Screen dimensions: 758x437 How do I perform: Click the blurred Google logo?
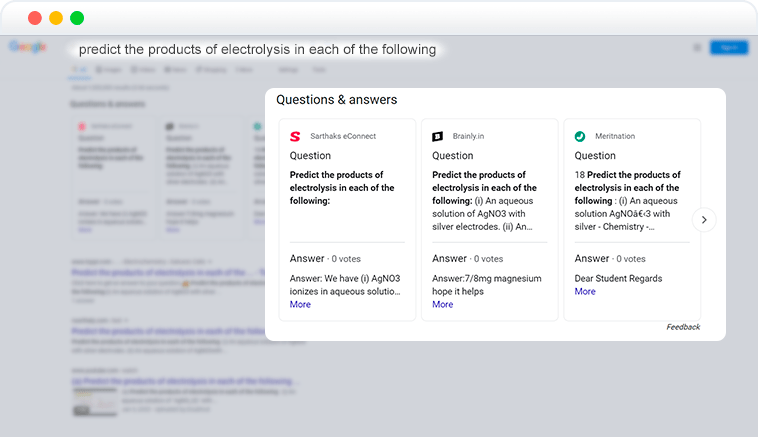coord(28,46)
